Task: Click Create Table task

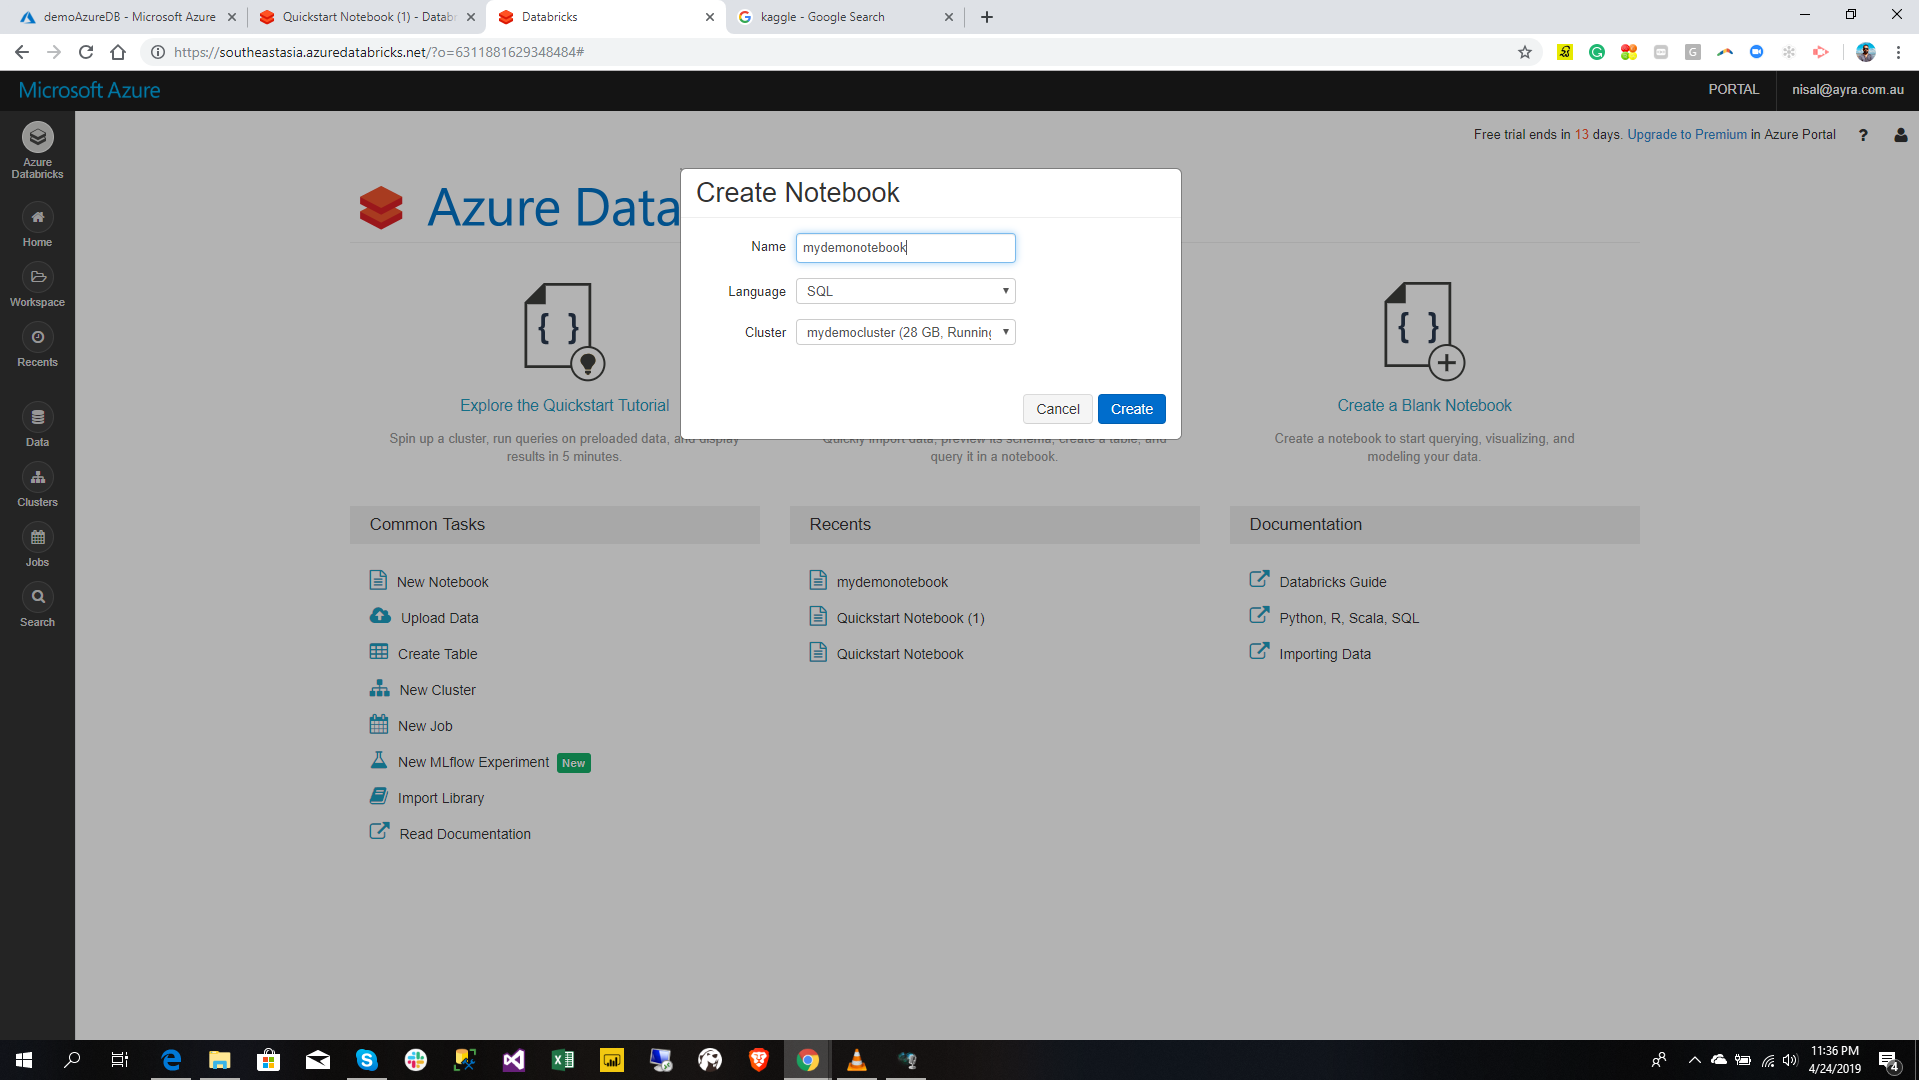Action: pos(423,653)
